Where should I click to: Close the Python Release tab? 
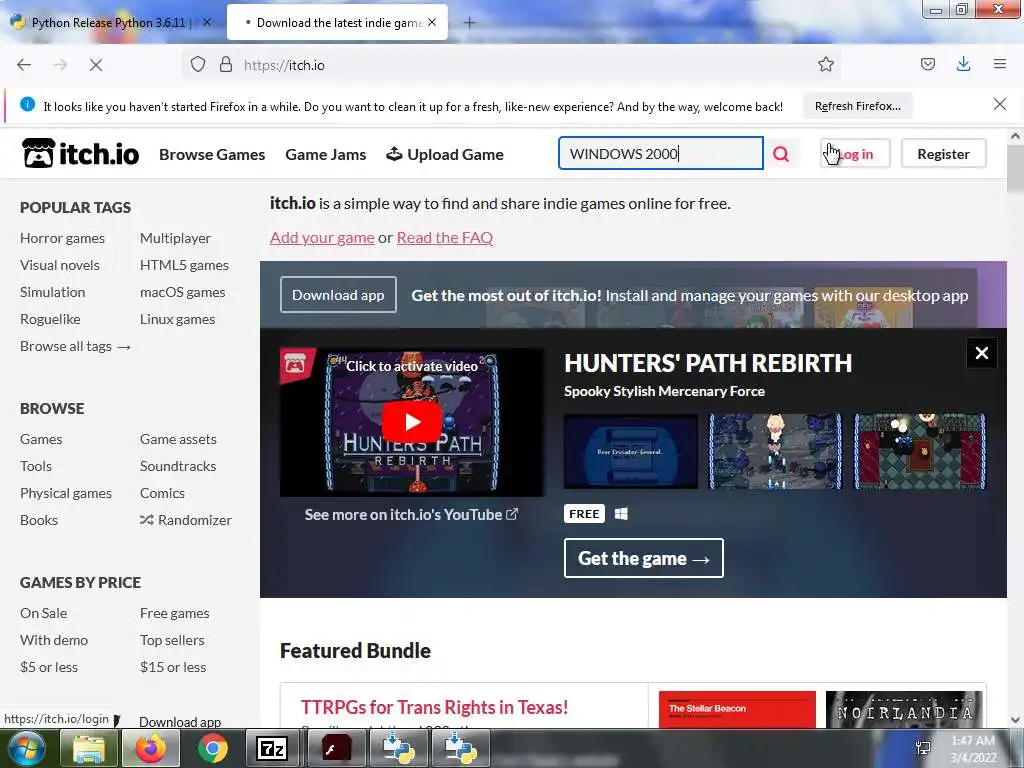tap(206, 22)
